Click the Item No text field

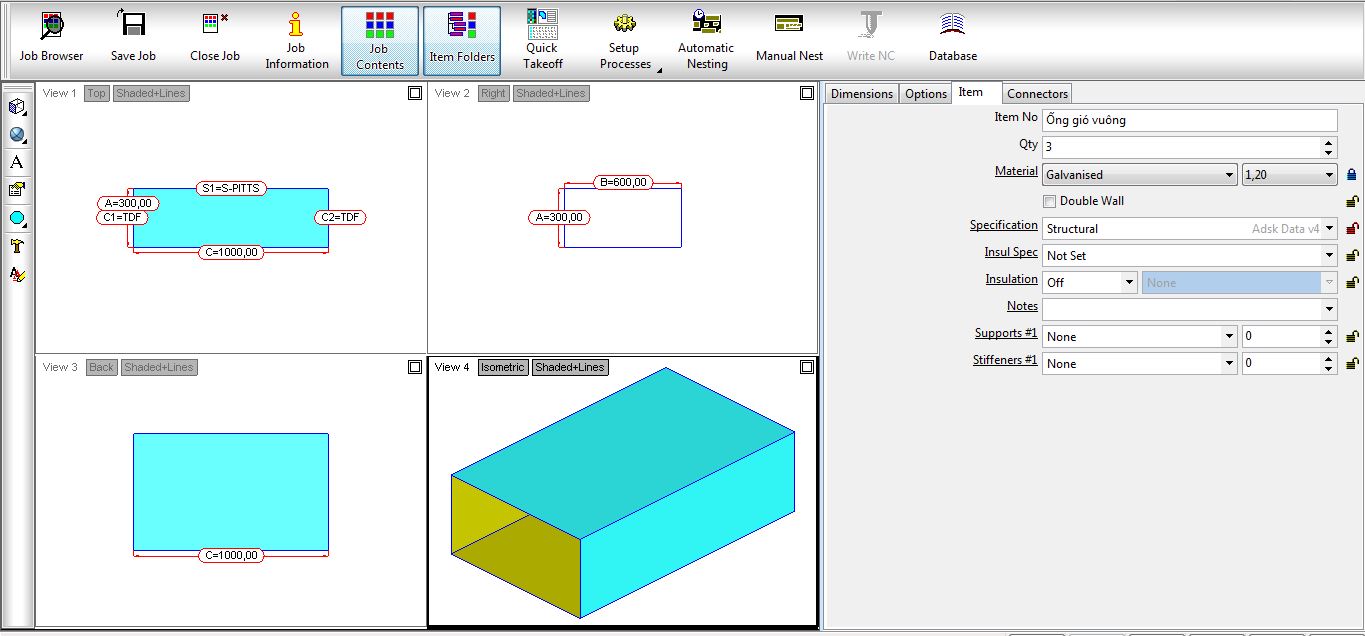coord(1188,120)
